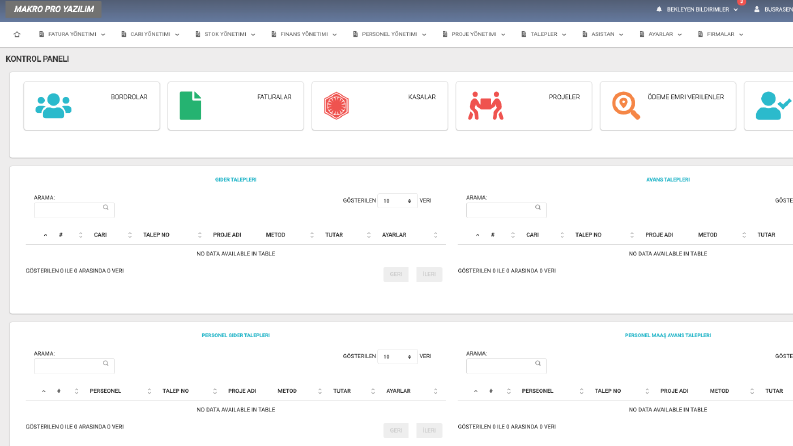This screenshot has width=793, height=446.
Task: Click the Geri button under Personel Gider Talepleri
Action: coord(396,430)
